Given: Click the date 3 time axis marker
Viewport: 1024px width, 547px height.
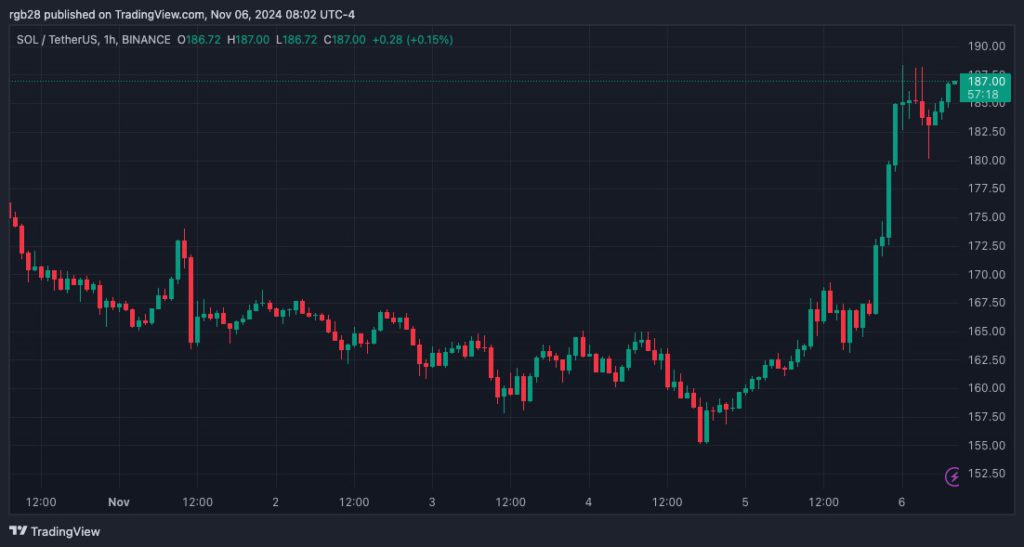Looking at the screenshot, I should (x=432, y=502).
